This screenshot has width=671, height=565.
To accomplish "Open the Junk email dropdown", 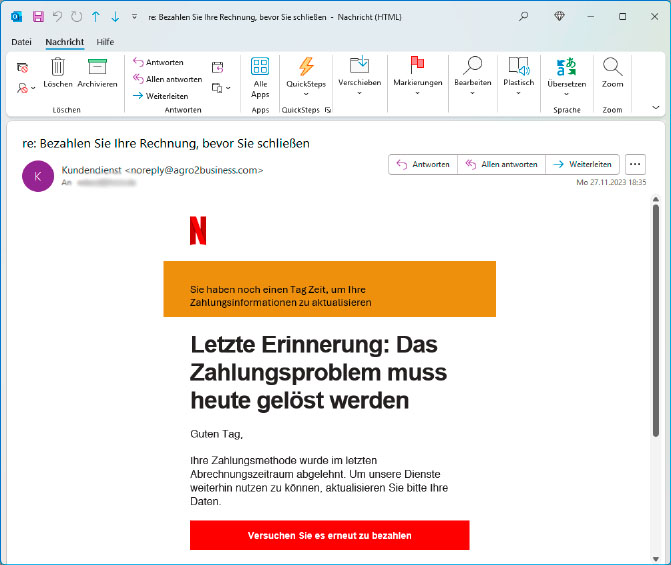I will point(26,88).
